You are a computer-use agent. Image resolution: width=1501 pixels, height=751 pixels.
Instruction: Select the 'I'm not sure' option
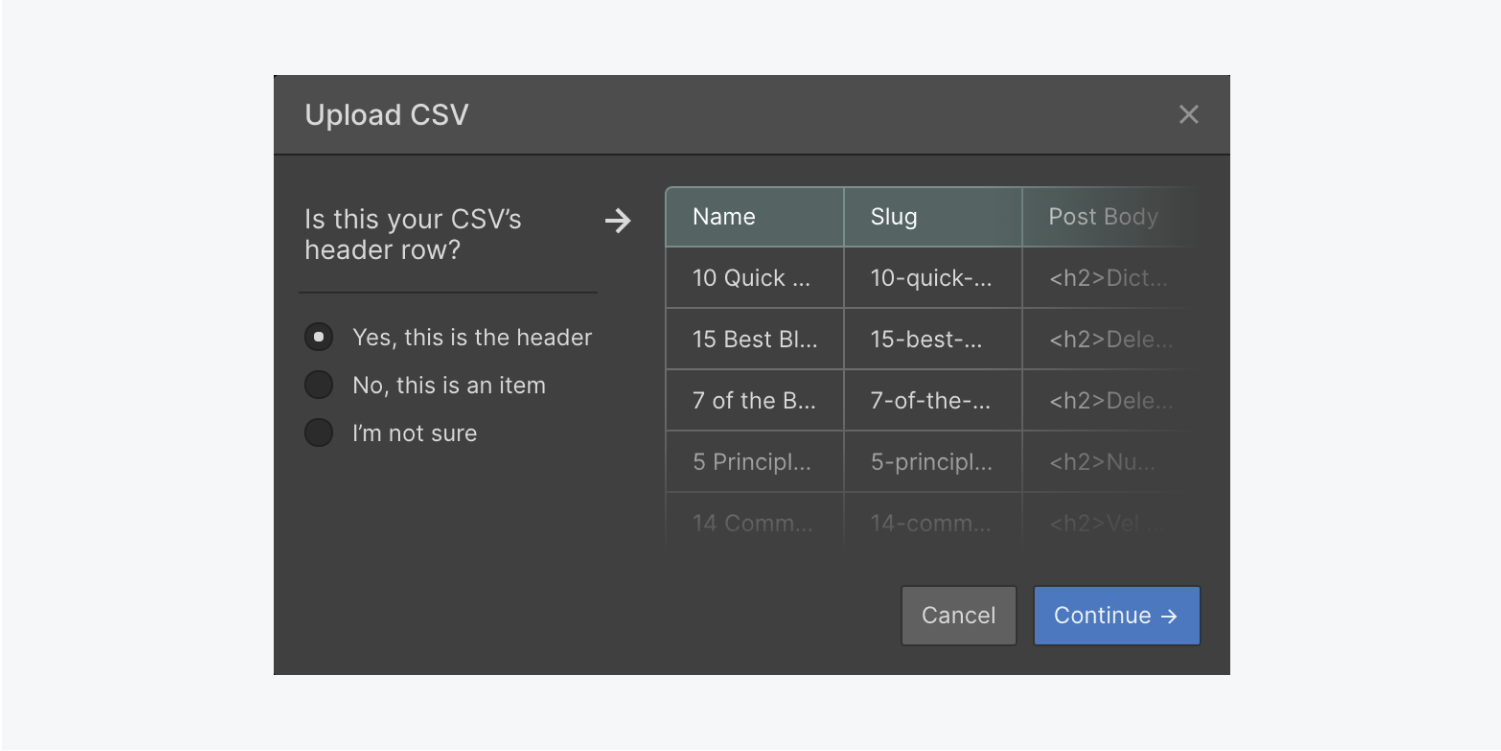pos(318,432)
